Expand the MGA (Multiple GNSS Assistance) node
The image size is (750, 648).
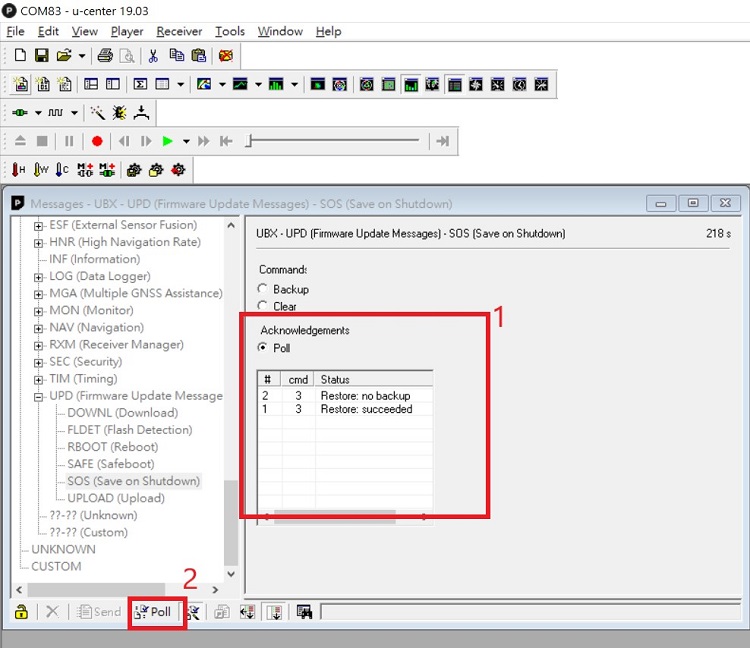click(x=38, y=295)
